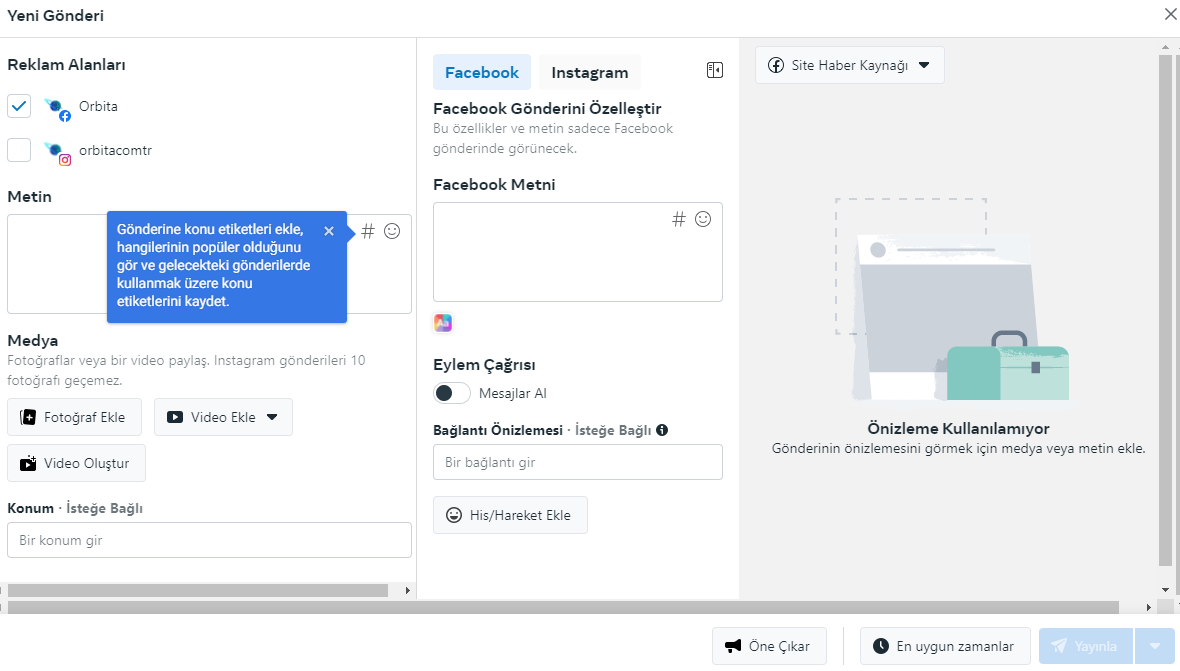This screenshot has height=671, width=1180.
Task: Focus the Facebook Metni text area
Action: point(578,252)
